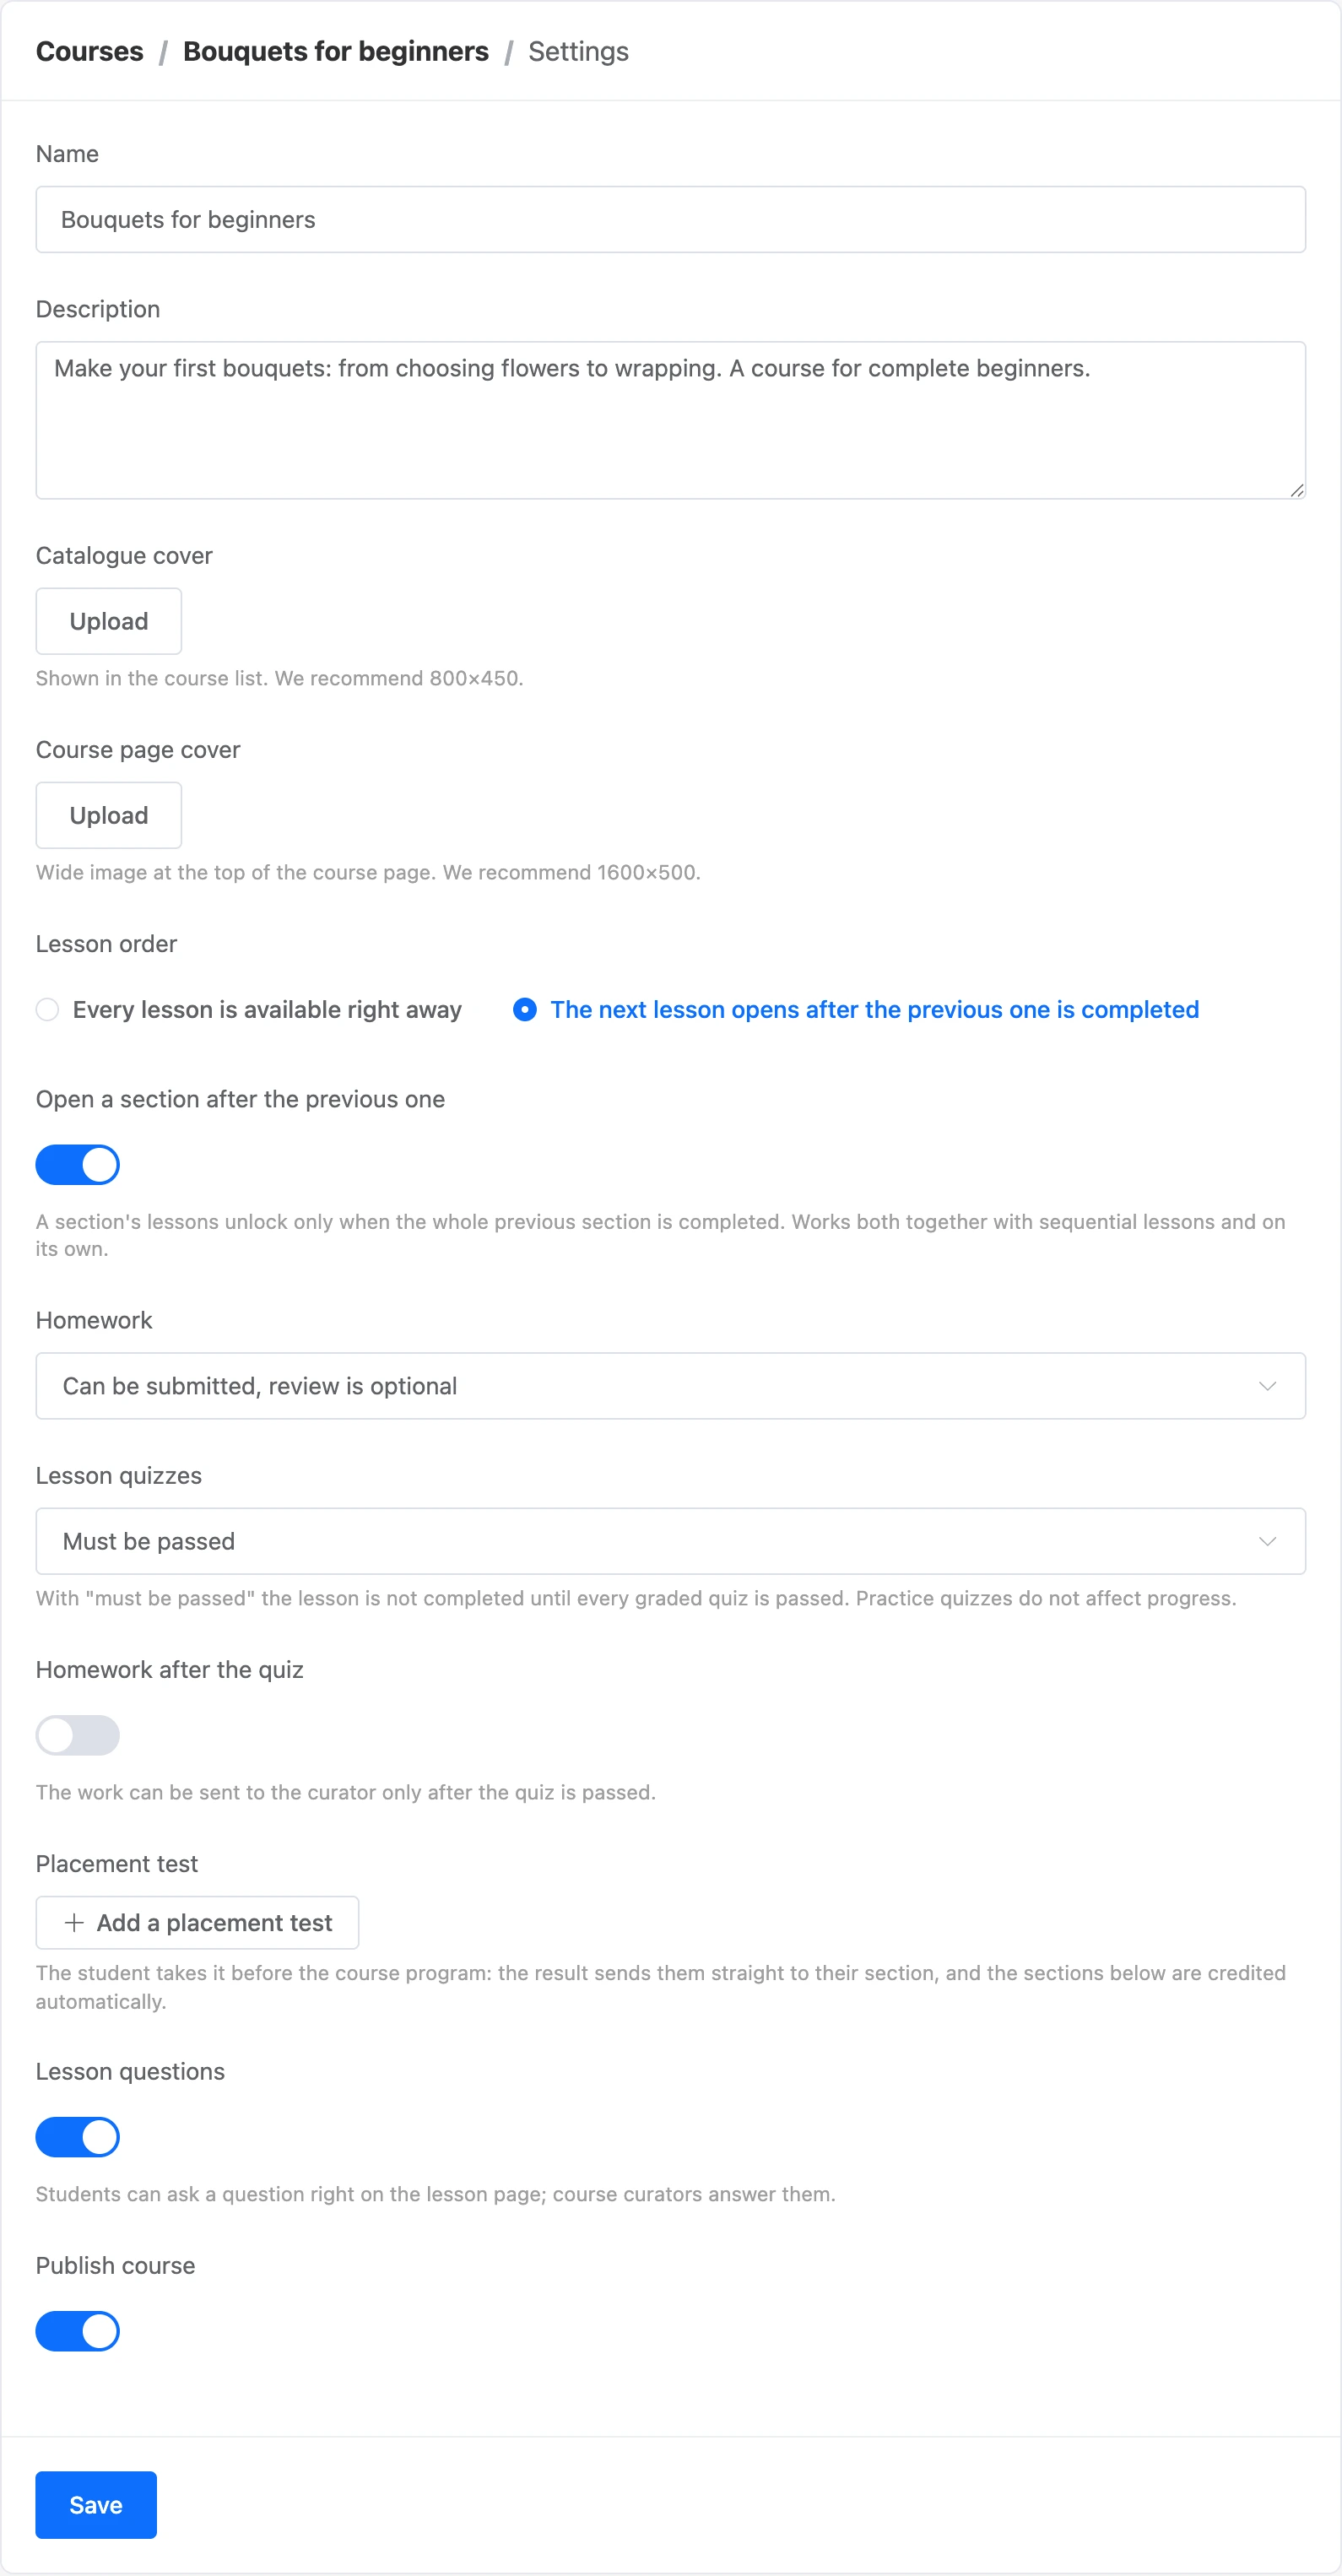The image size is (1342, 2576).
Task: Expand the Lesson quizzes dropdown
Action: pyautogui.click(x=671, y=1541)
